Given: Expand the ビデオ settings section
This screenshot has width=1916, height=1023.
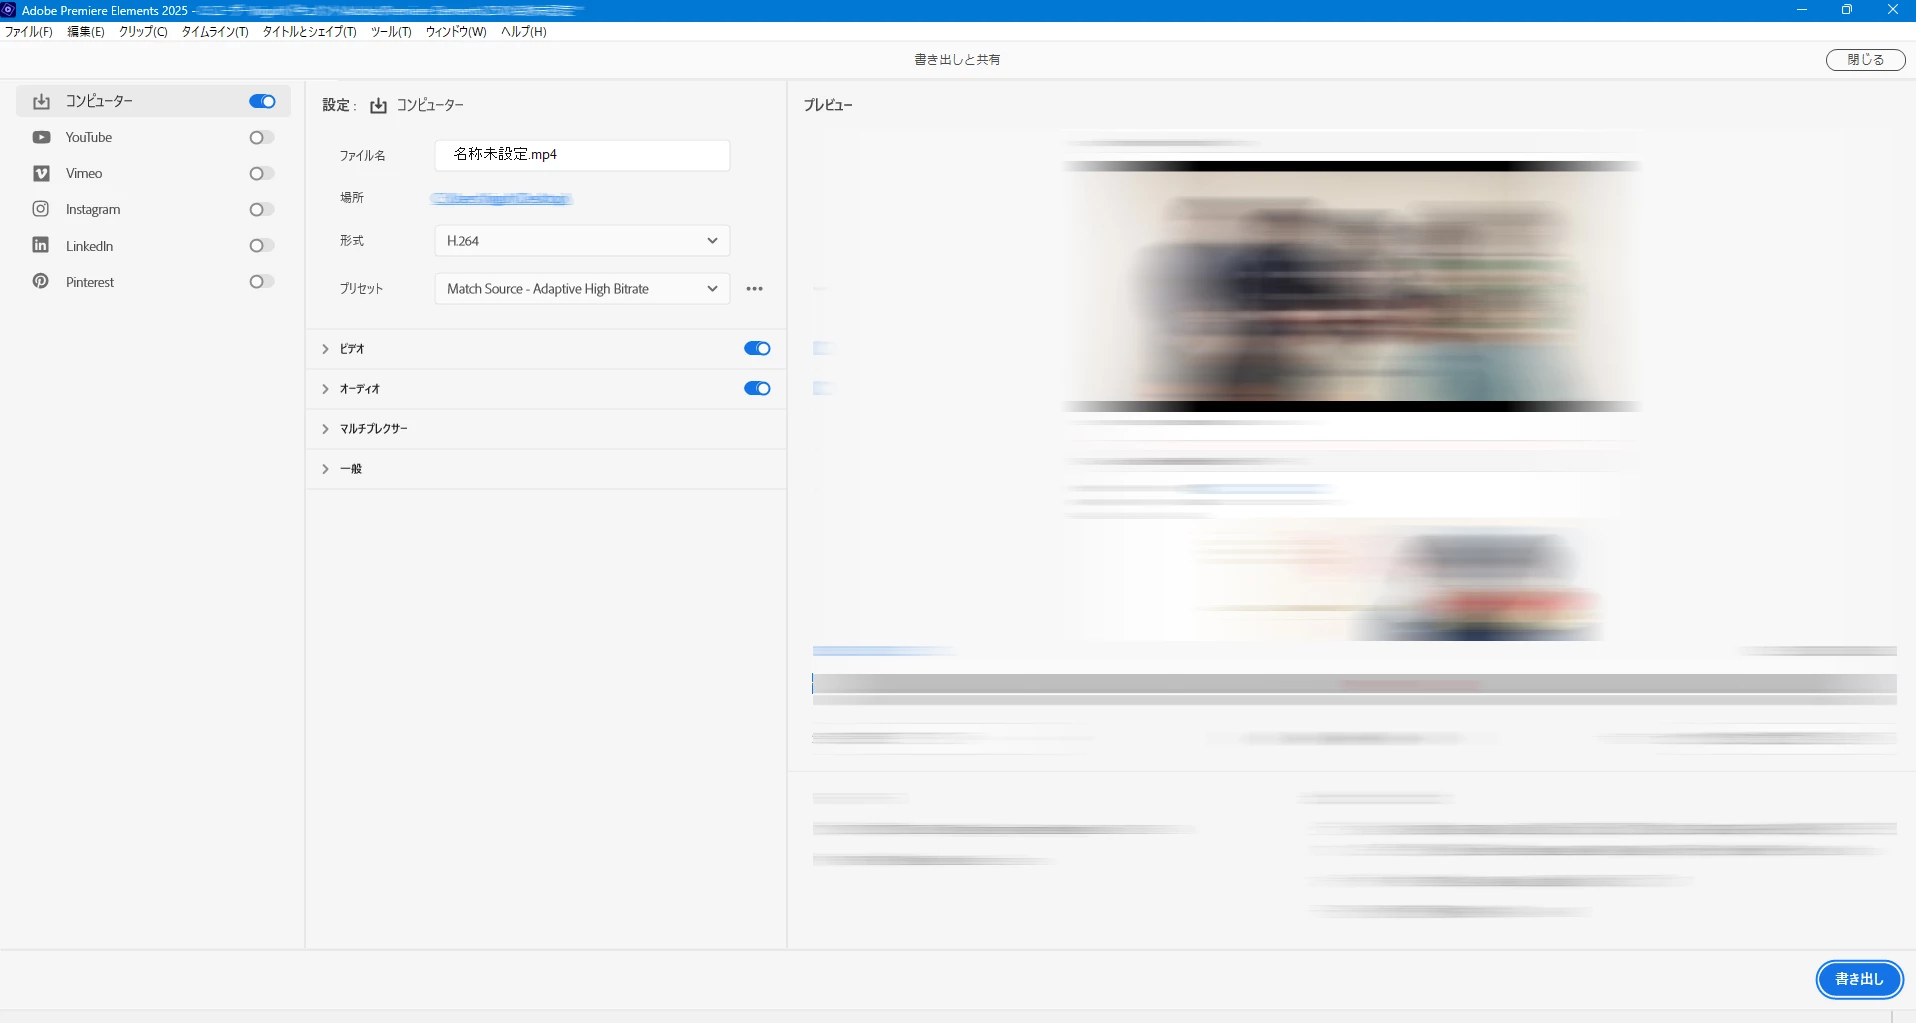Looking at the screenshot, I should click(325, 349).
